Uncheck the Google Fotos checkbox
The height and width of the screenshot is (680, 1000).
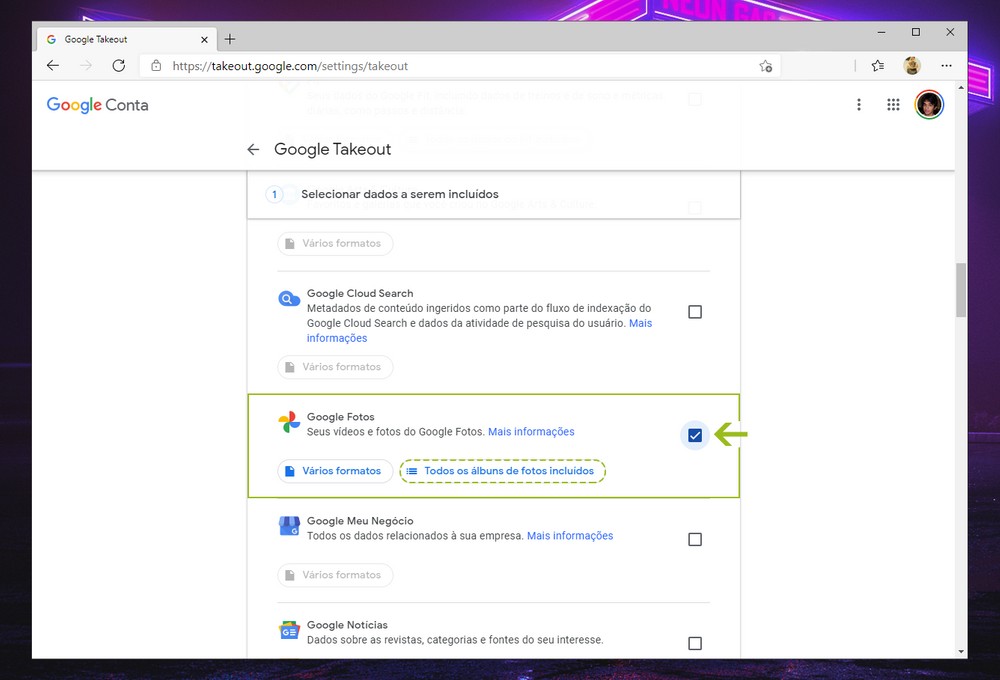(x=695, y=435)
